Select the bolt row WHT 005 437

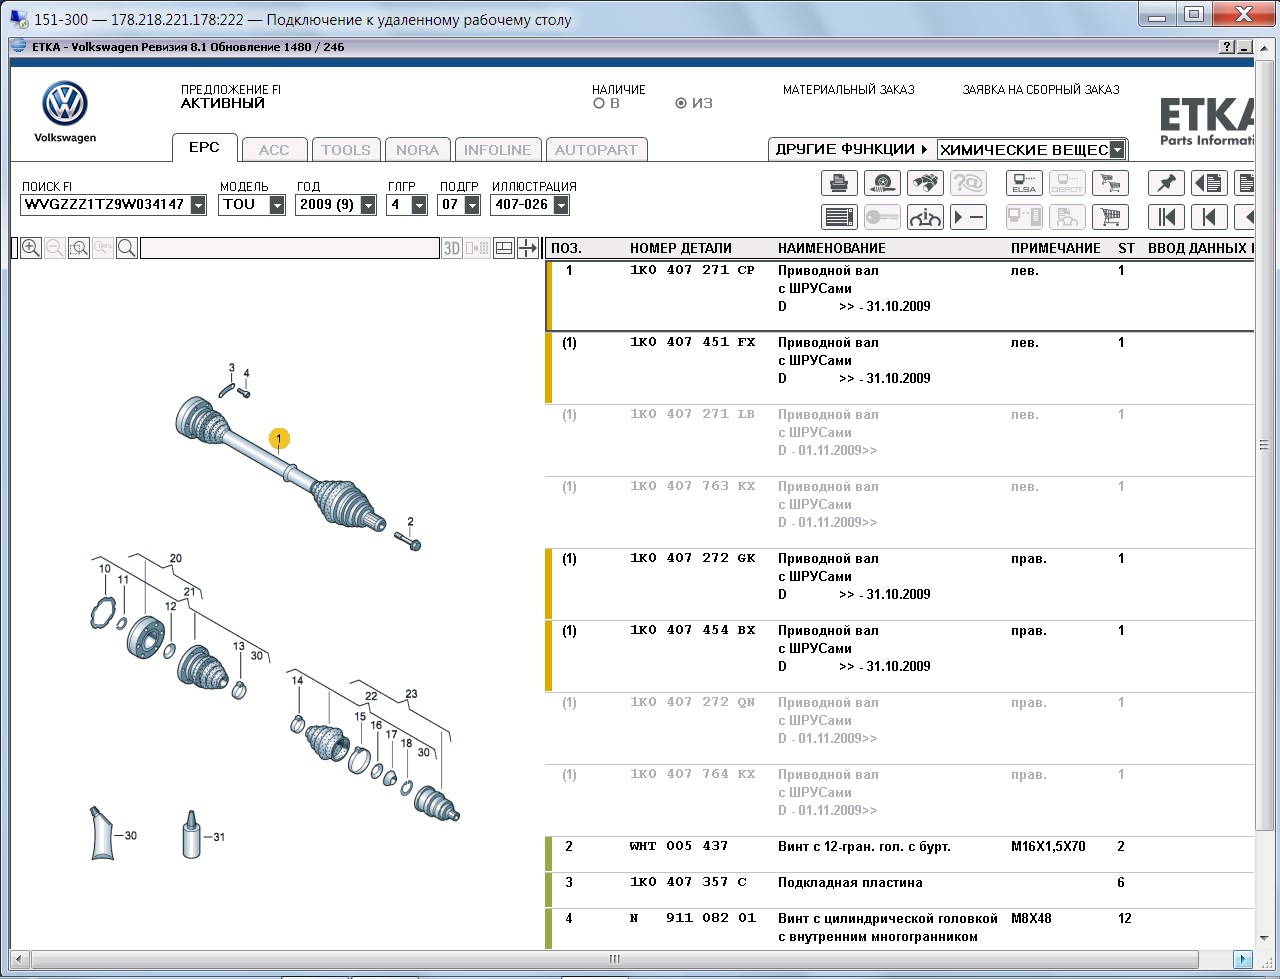point(900,855)
